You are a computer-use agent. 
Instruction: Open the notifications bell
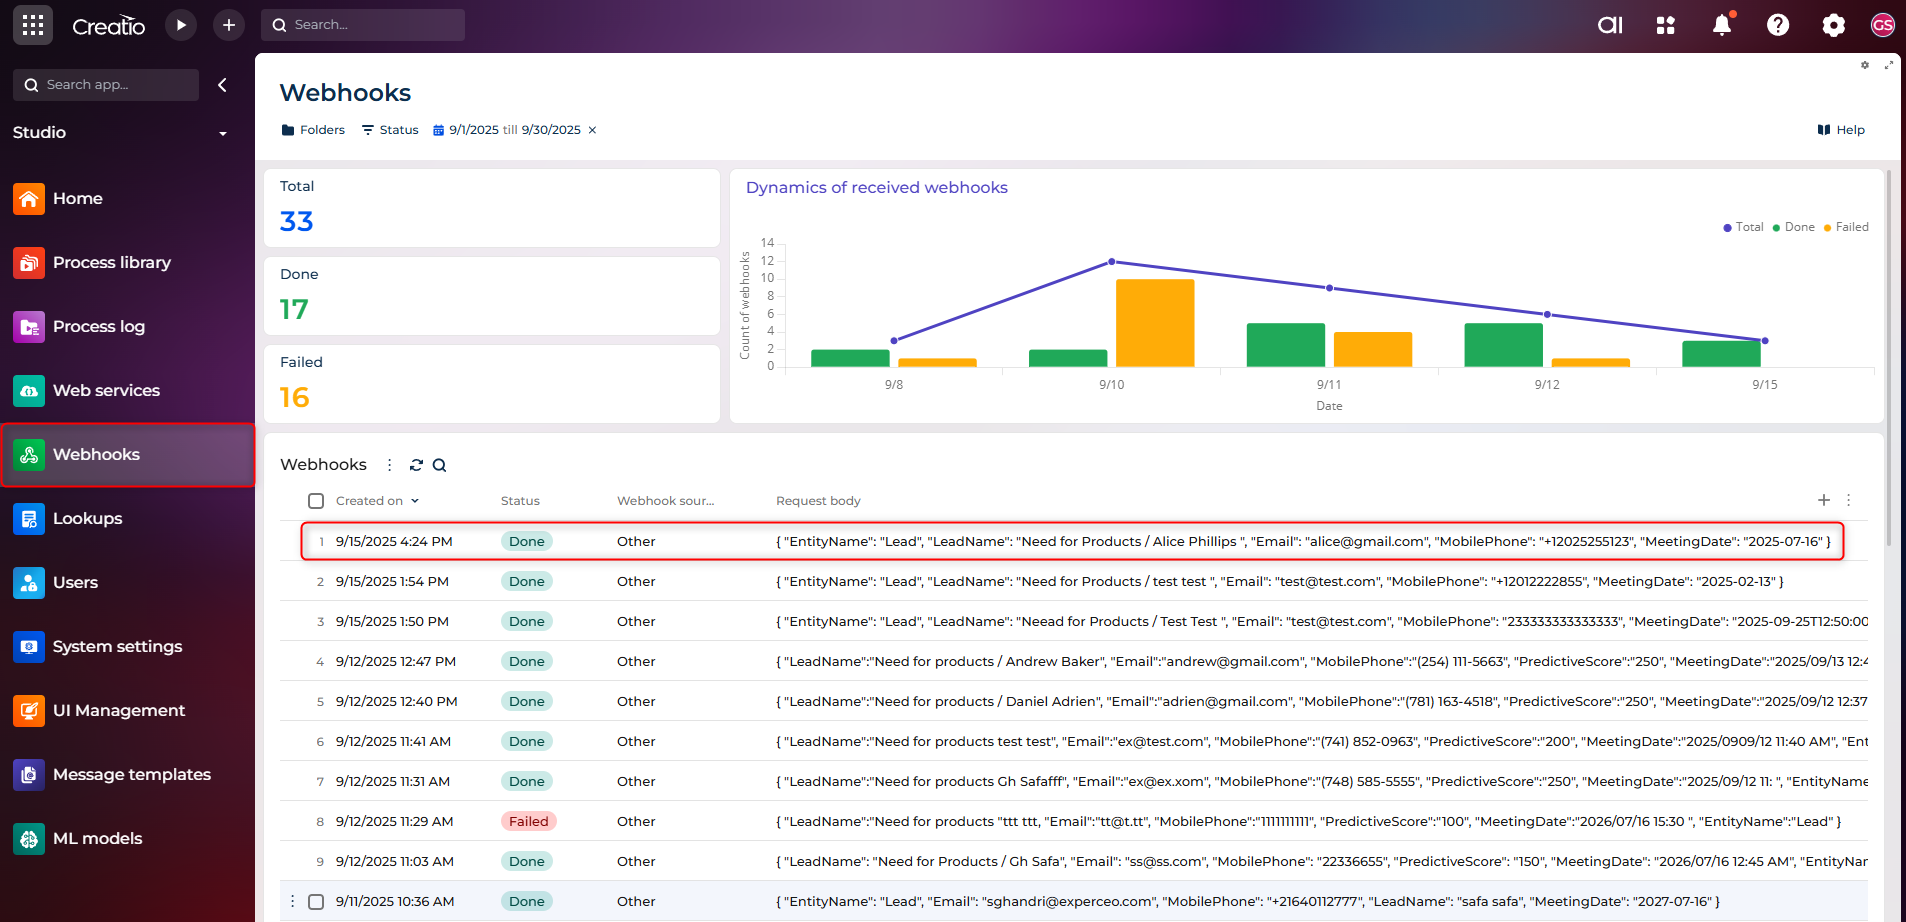click(x=1721, y=25)
